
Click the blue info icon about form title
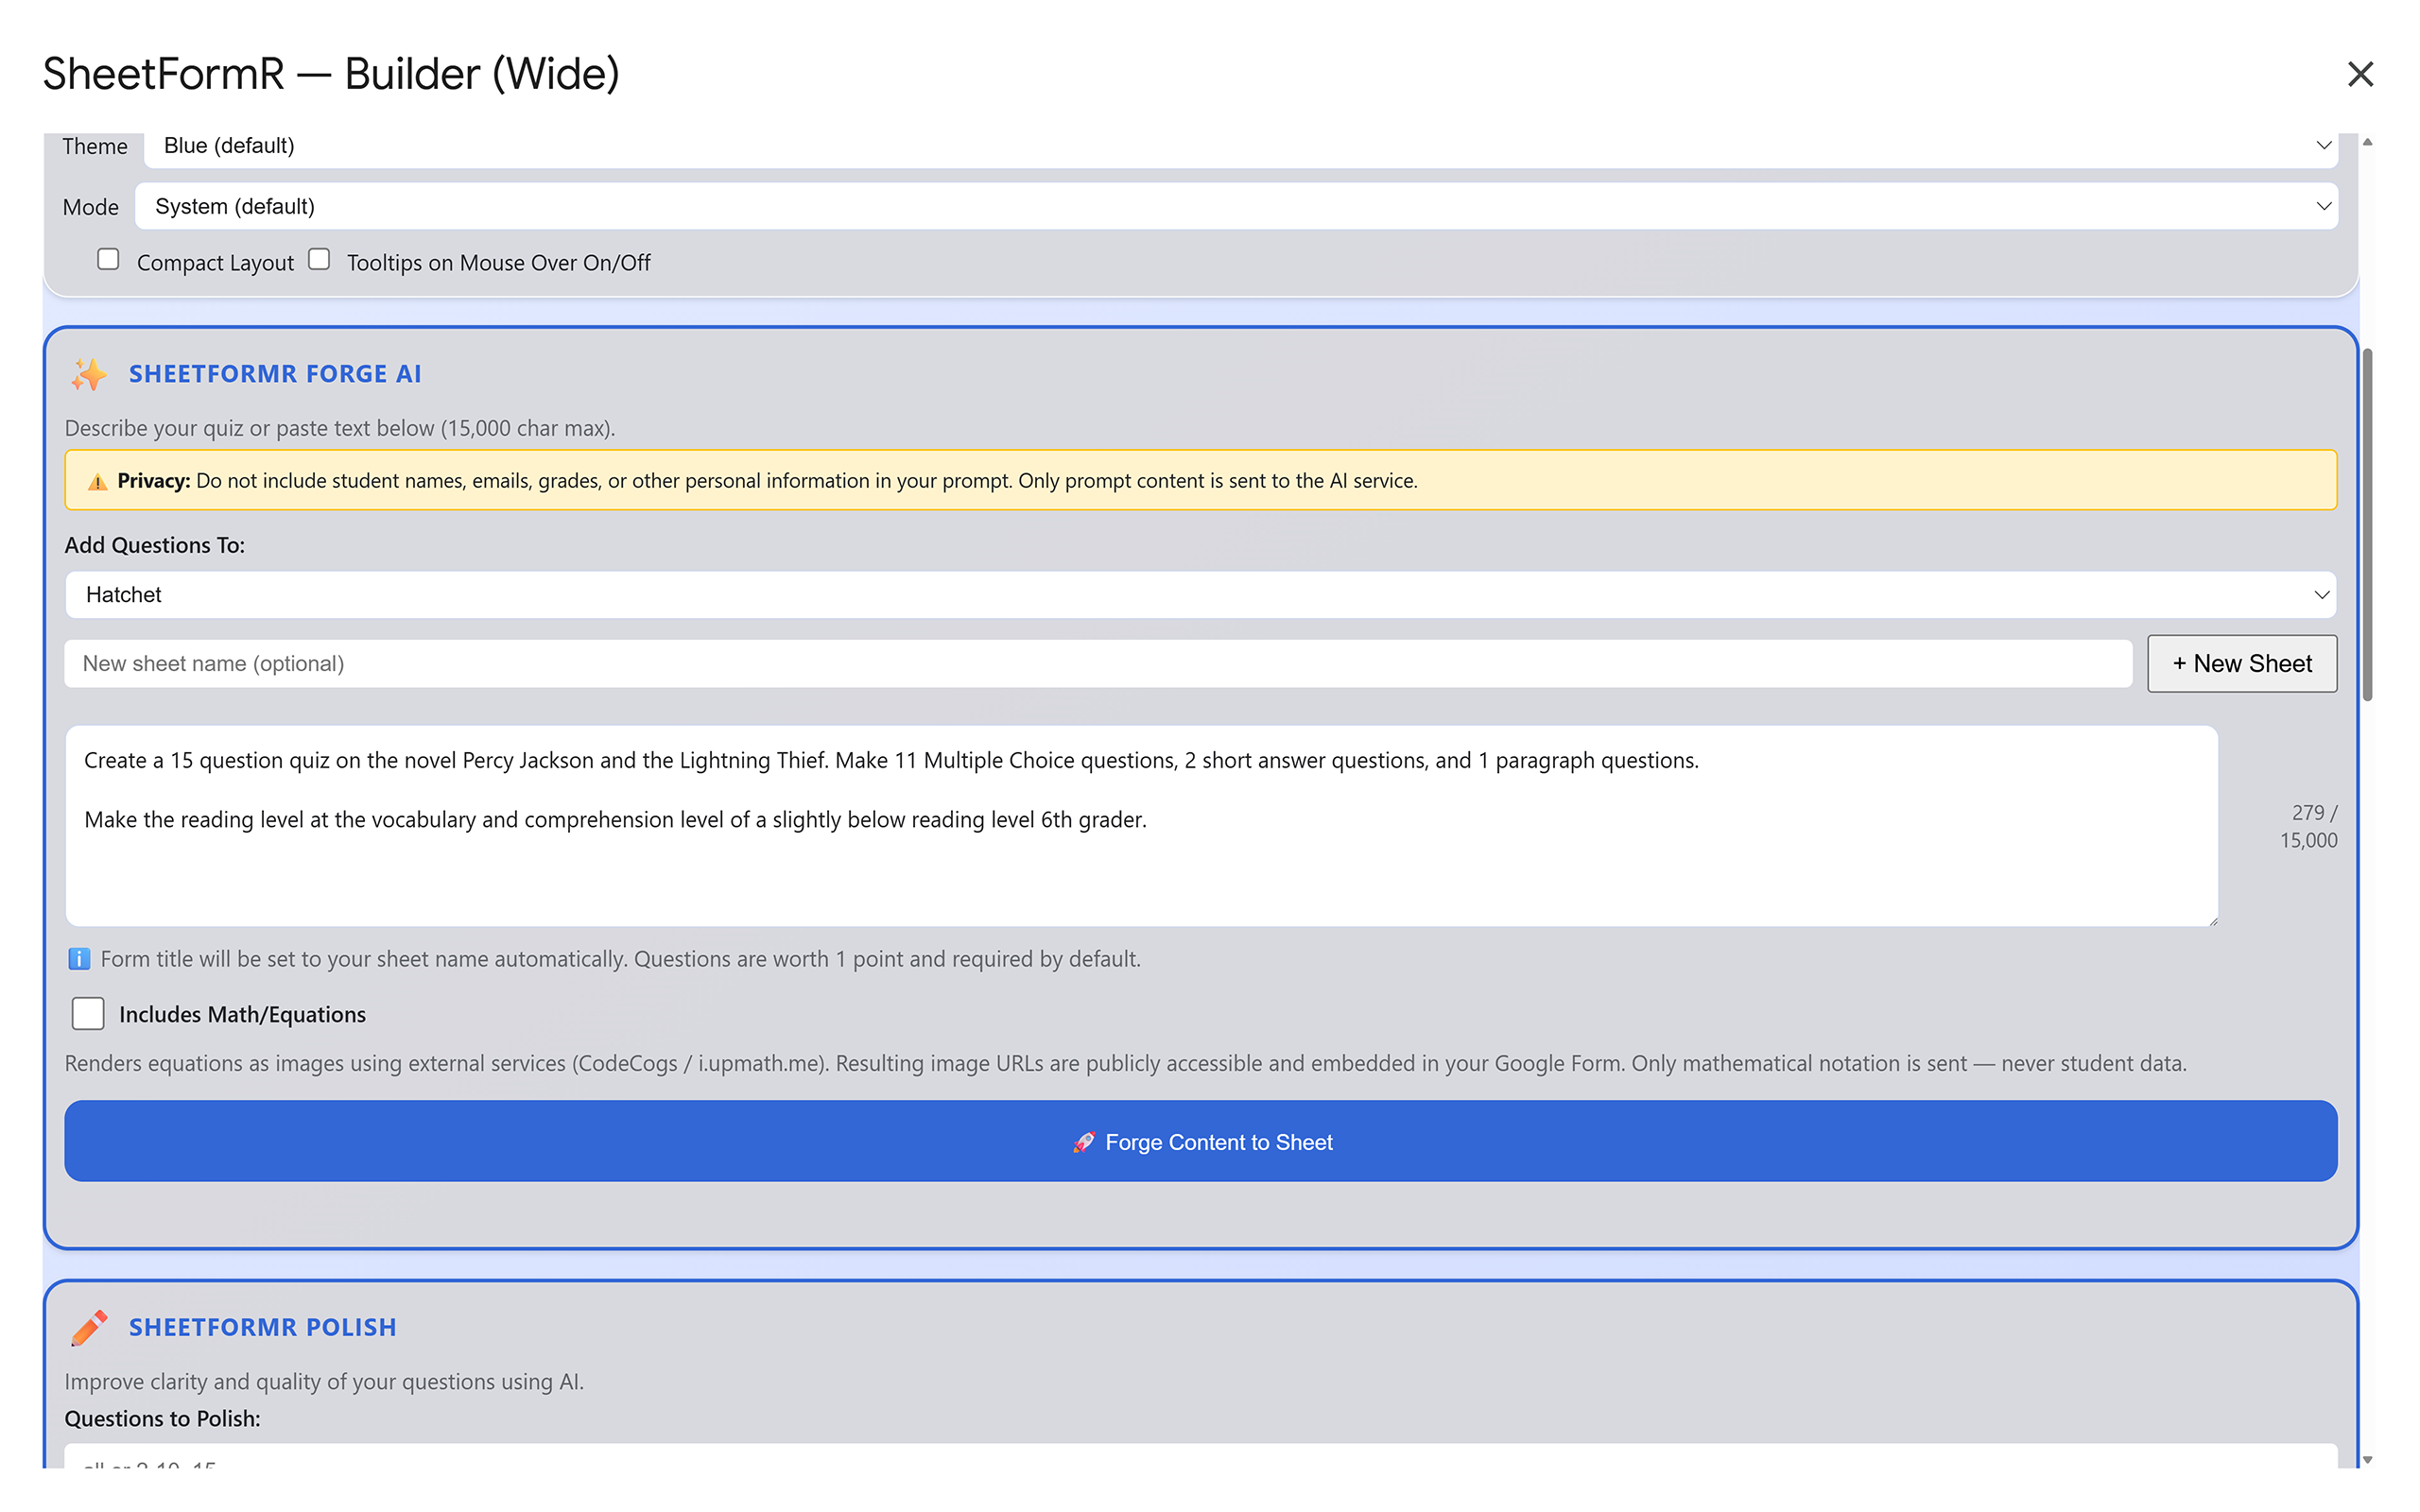[79, 958]
